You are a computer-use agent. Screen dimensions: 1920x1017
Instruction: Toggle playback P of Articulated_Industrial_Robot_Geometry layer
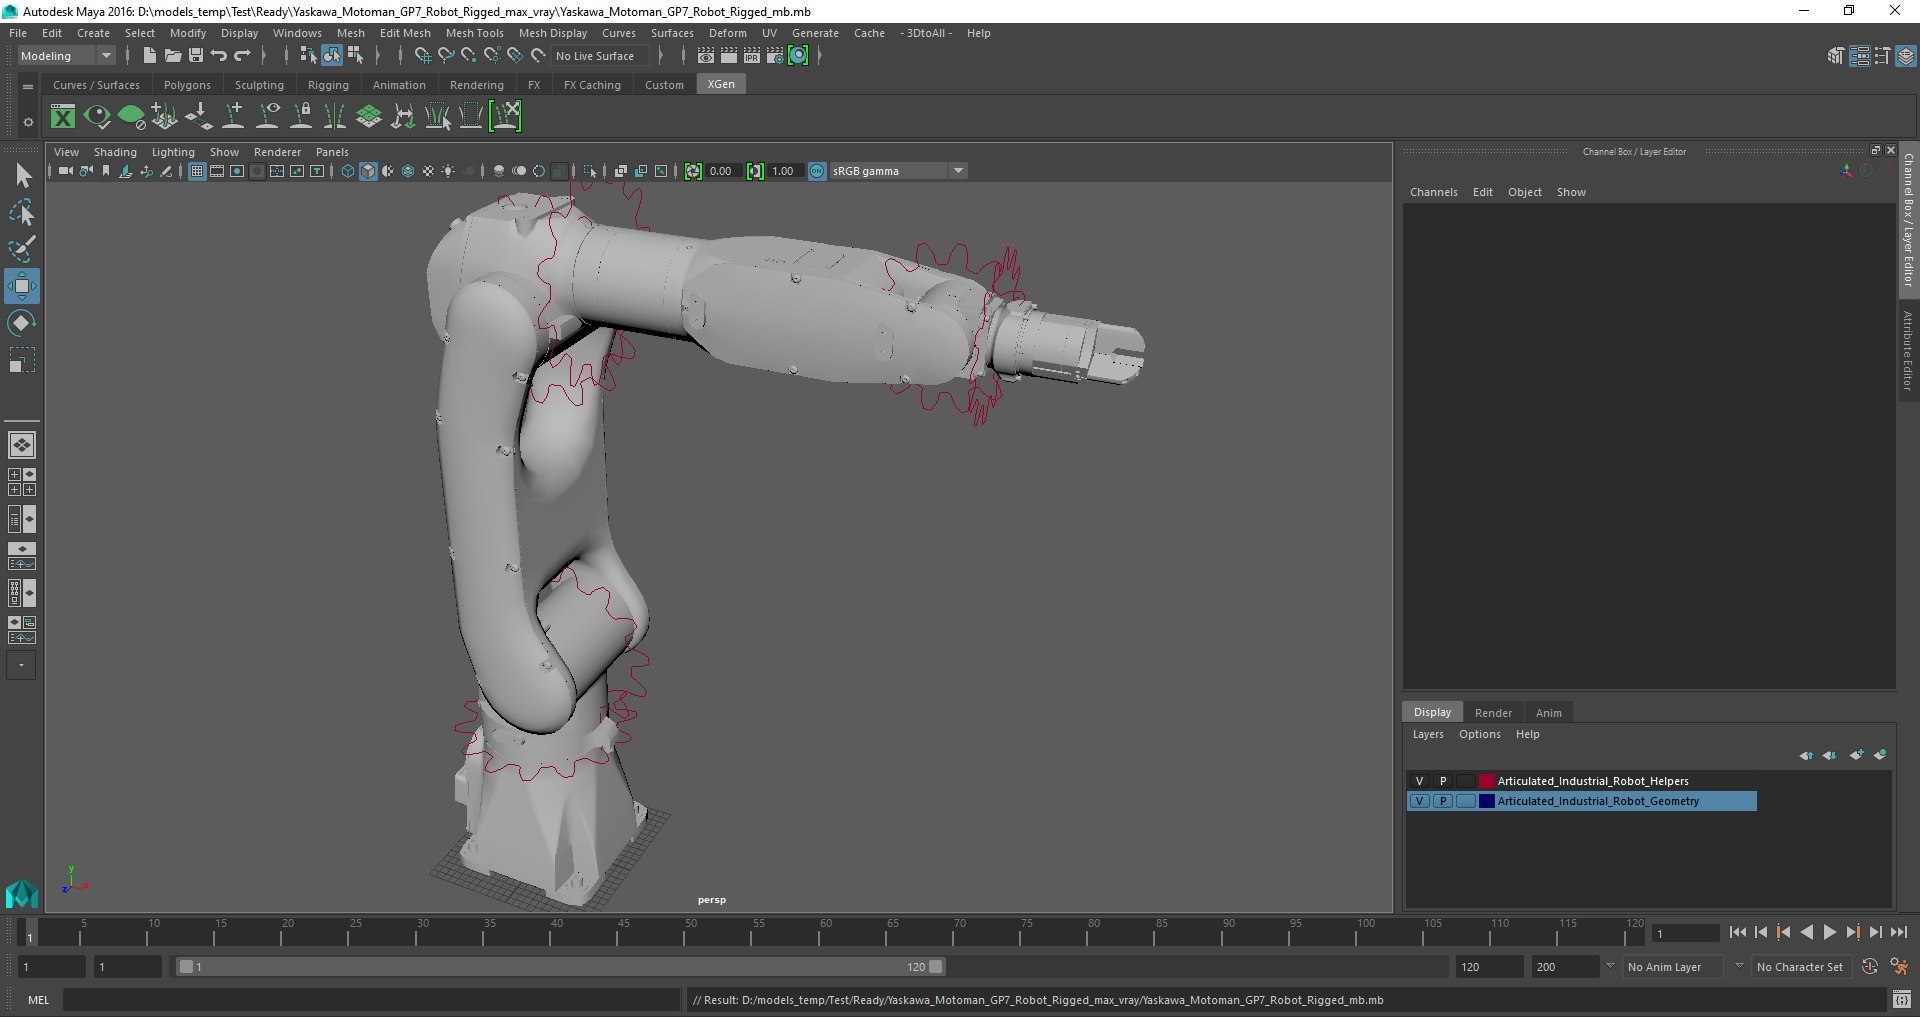1442,801
